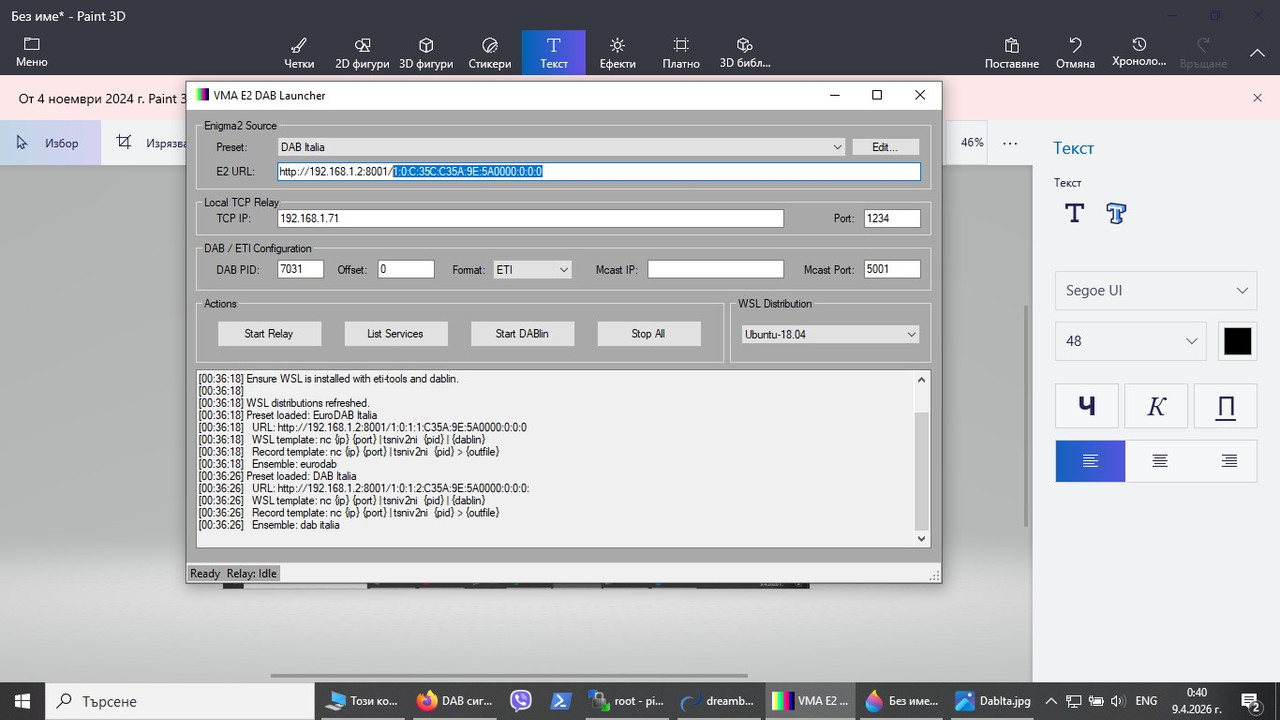Toggle underline (П) text formatting
Viewport: 1280px width, 720px height.
(x=1225, y=406)
